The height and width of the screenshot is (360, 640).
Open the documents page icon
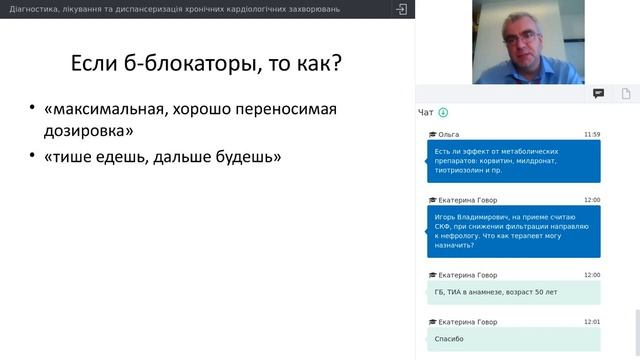pos(626,93)
